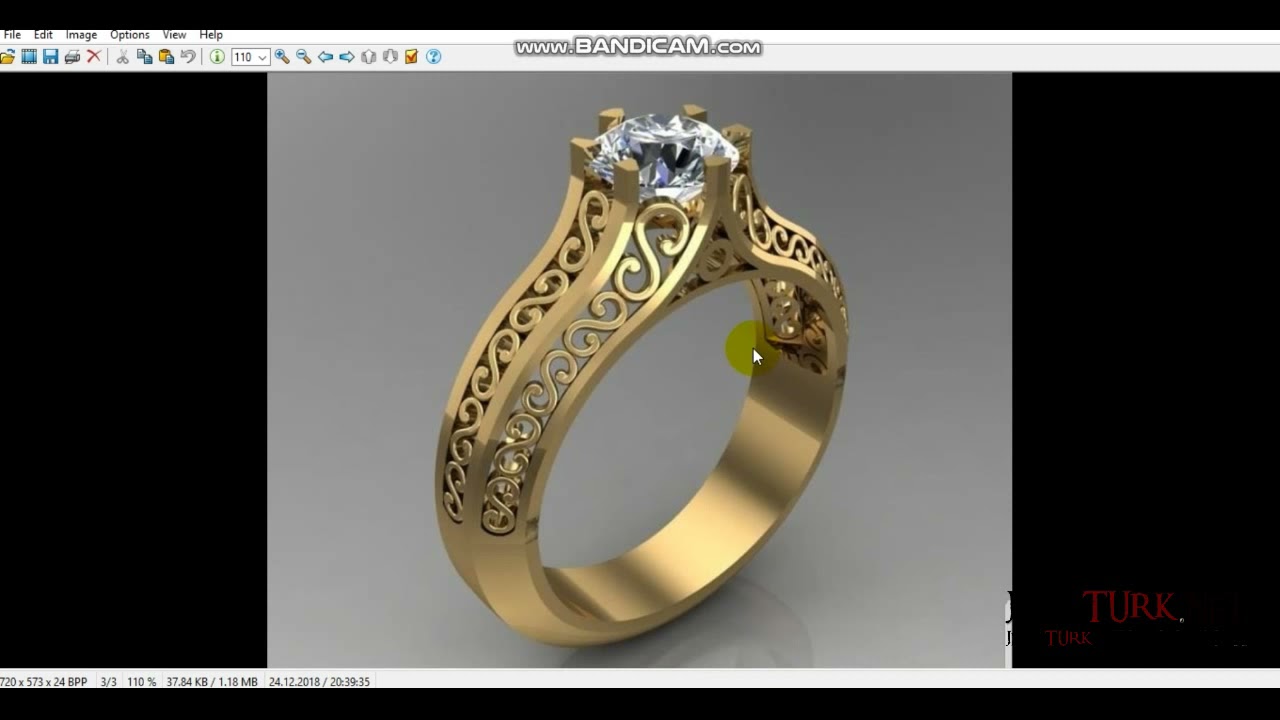Open a file with the folder icon

click(x=7, y=57)
